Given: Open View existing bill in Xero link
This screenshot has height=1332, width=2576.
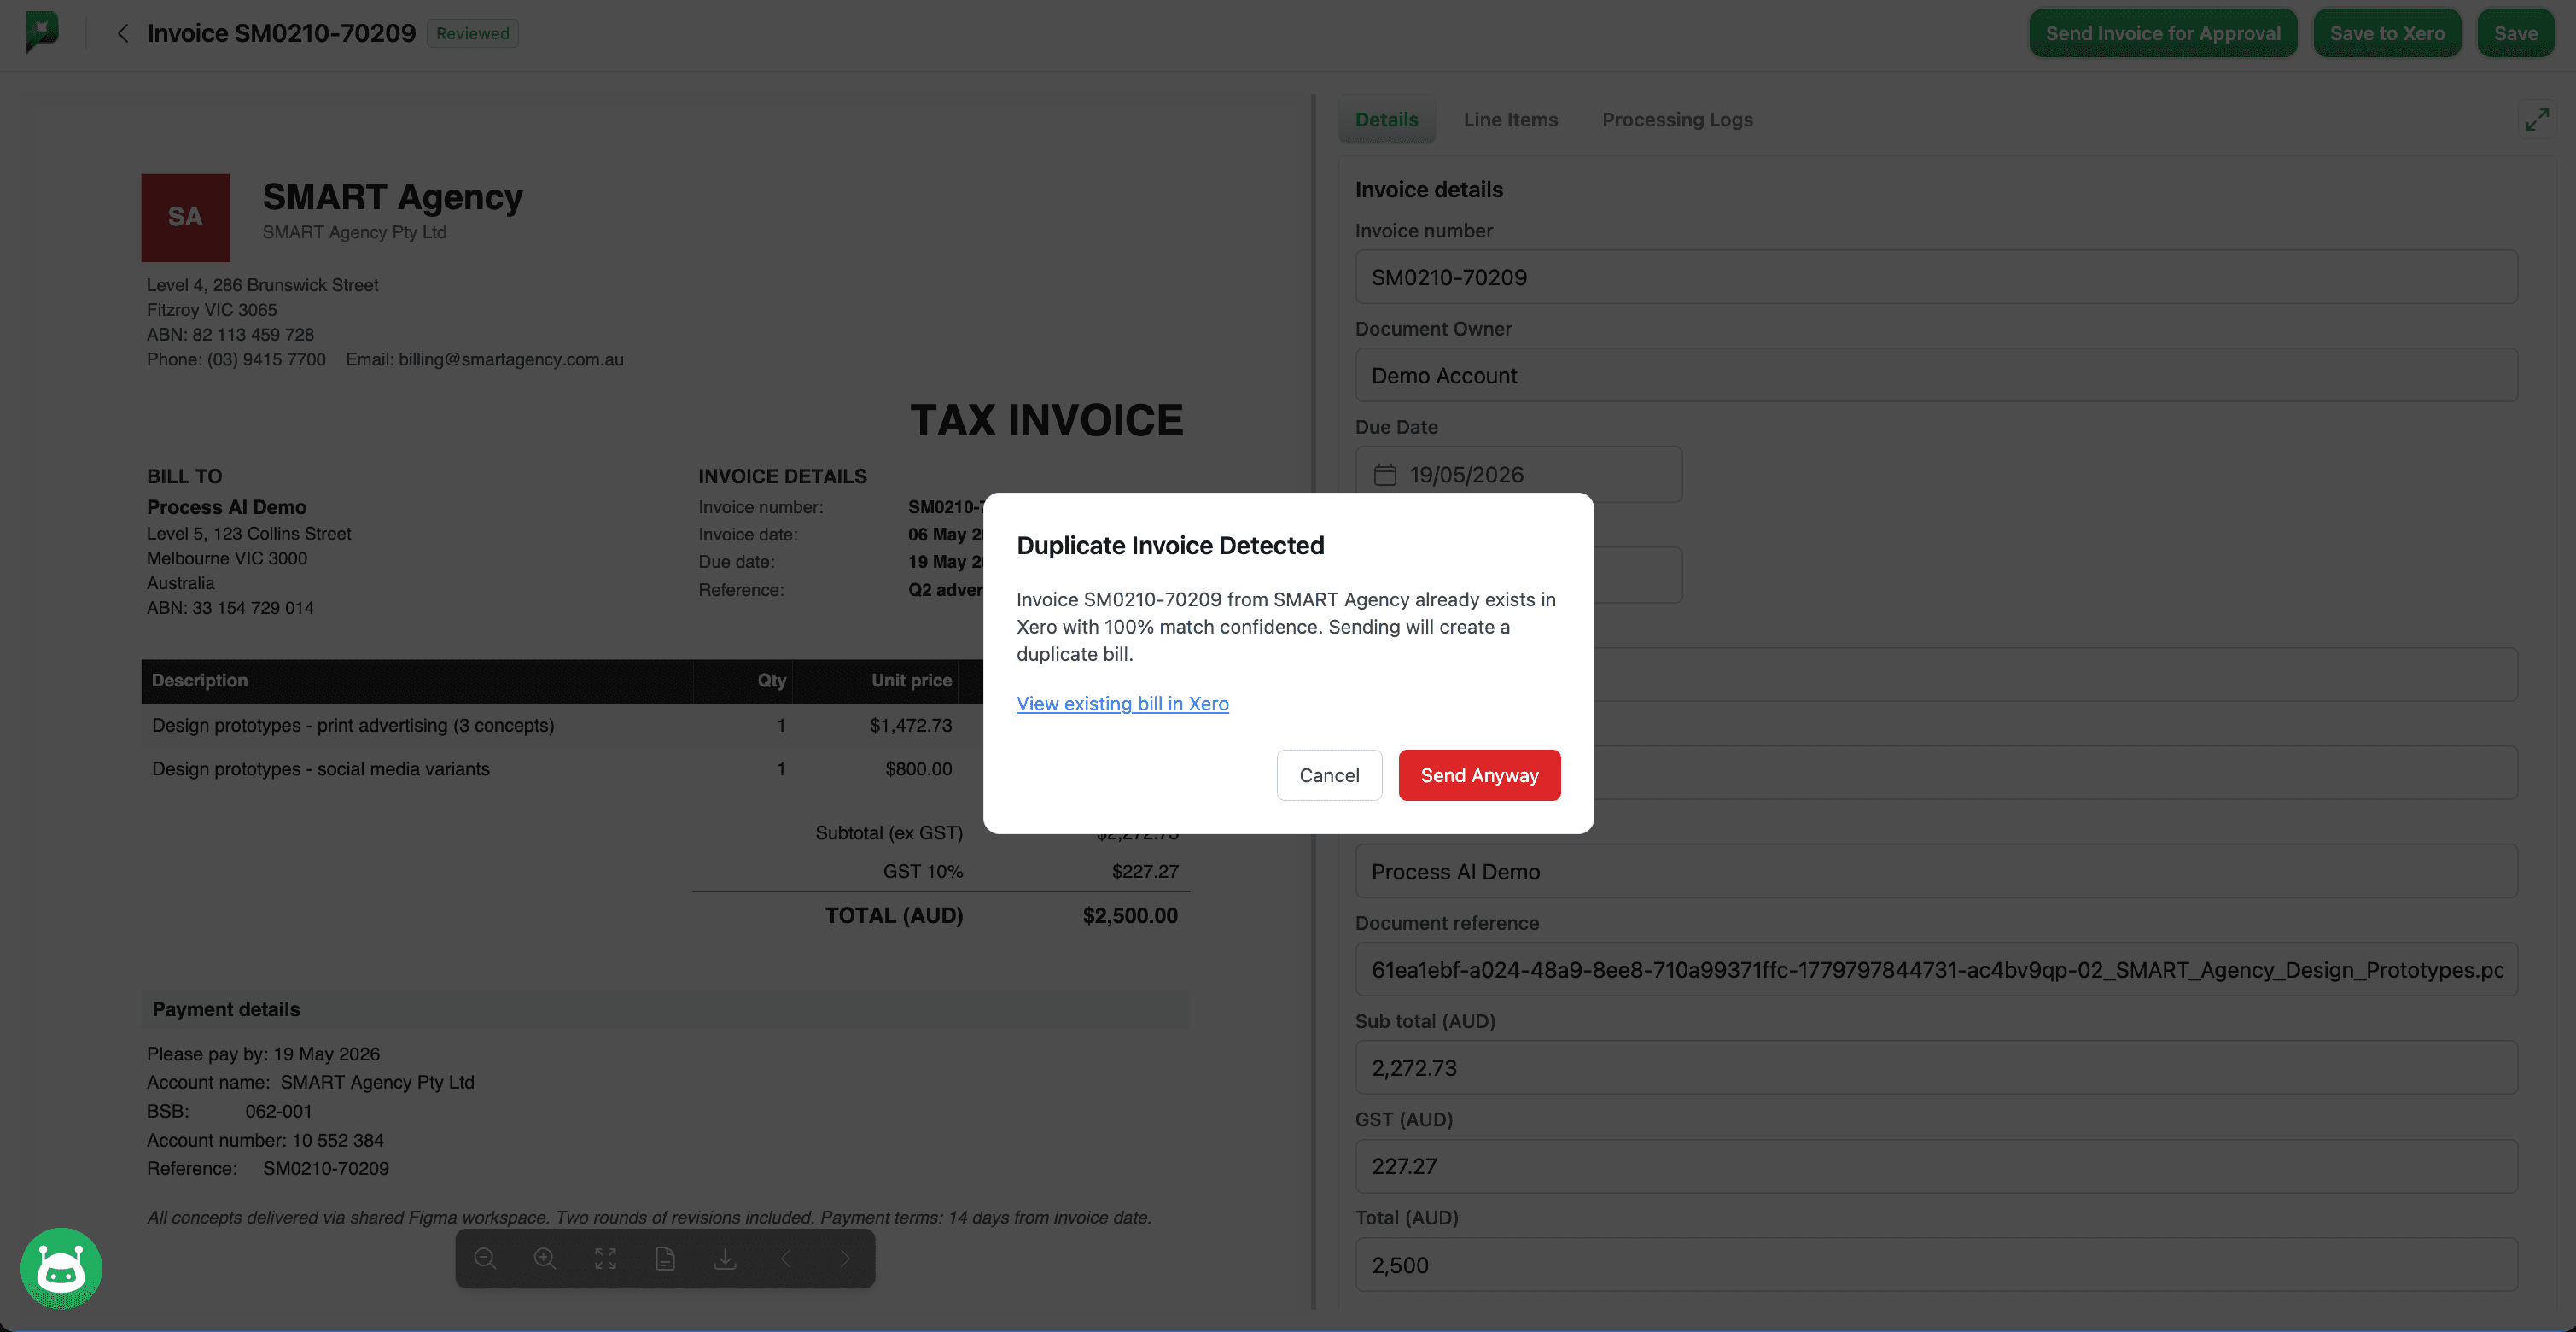Looking at the screenshot, I should click(1122, 703).
